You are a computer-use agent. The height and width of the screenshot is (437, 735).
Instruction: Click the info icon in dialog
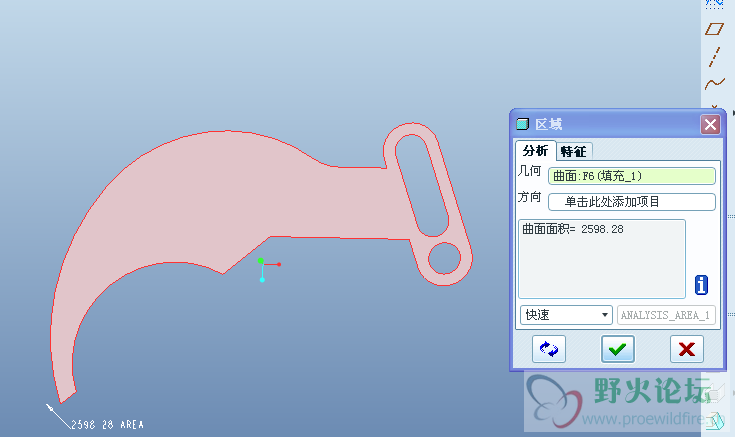[x=701, y=286]
